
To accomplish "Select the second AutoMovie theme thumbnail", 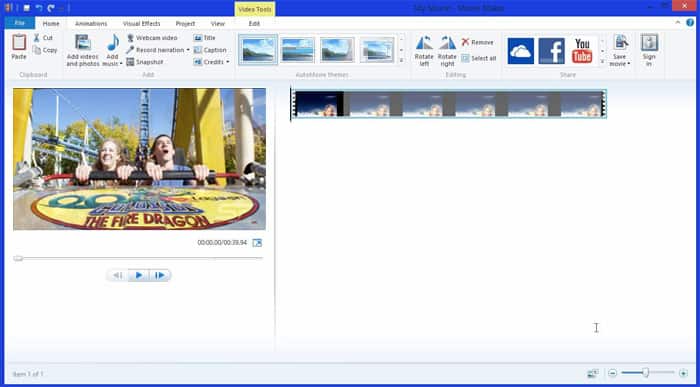I will tap(298, 50).
